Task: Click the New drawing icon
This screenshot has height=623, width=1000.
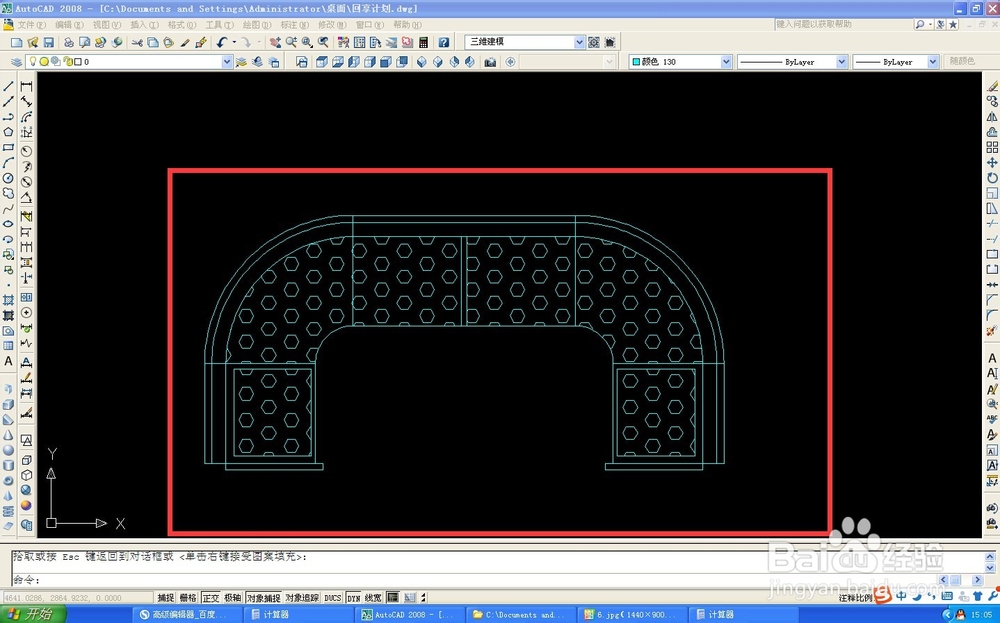Action: pyautogui.click(x=17, y=42)
